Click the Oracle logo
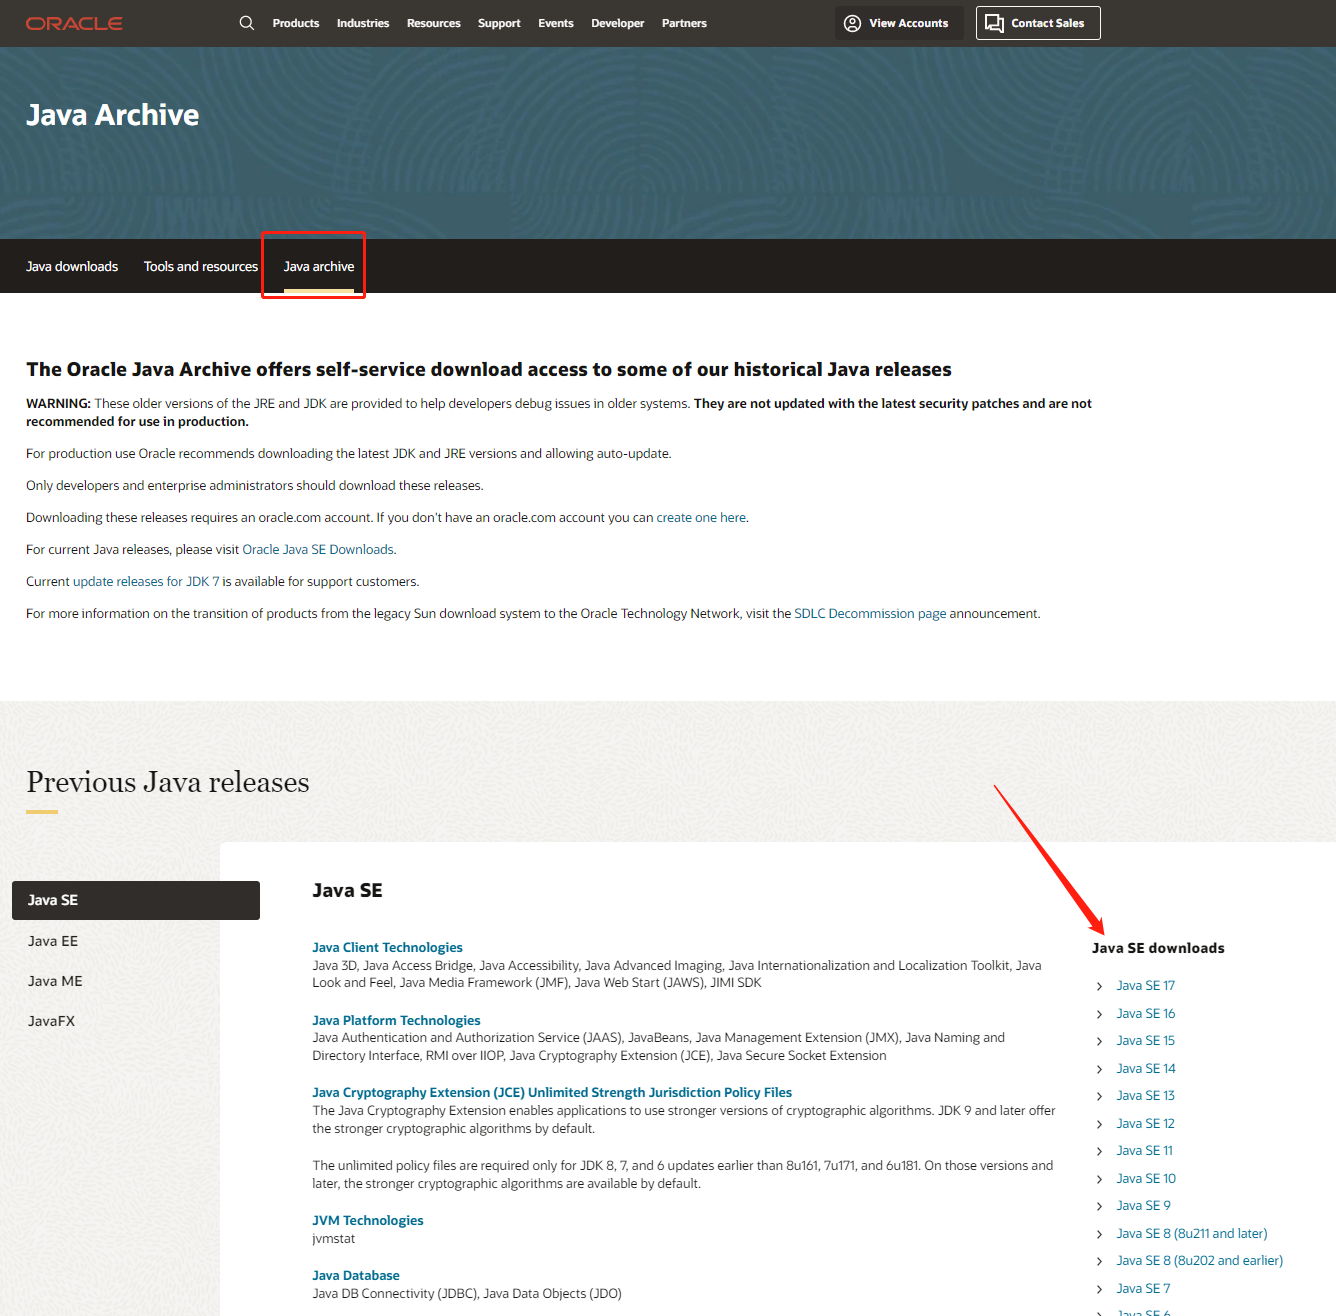 tap(74, 23)
